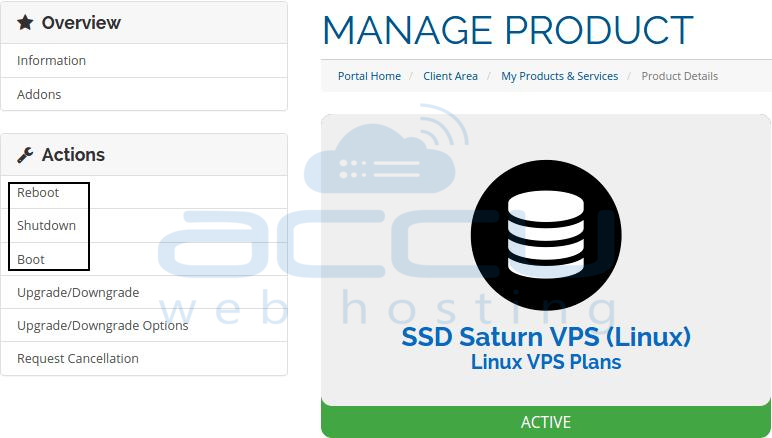The image size is (772, 438).
Task: Click the MANAGE PRODUCT page heading
Action: point(508,31)
